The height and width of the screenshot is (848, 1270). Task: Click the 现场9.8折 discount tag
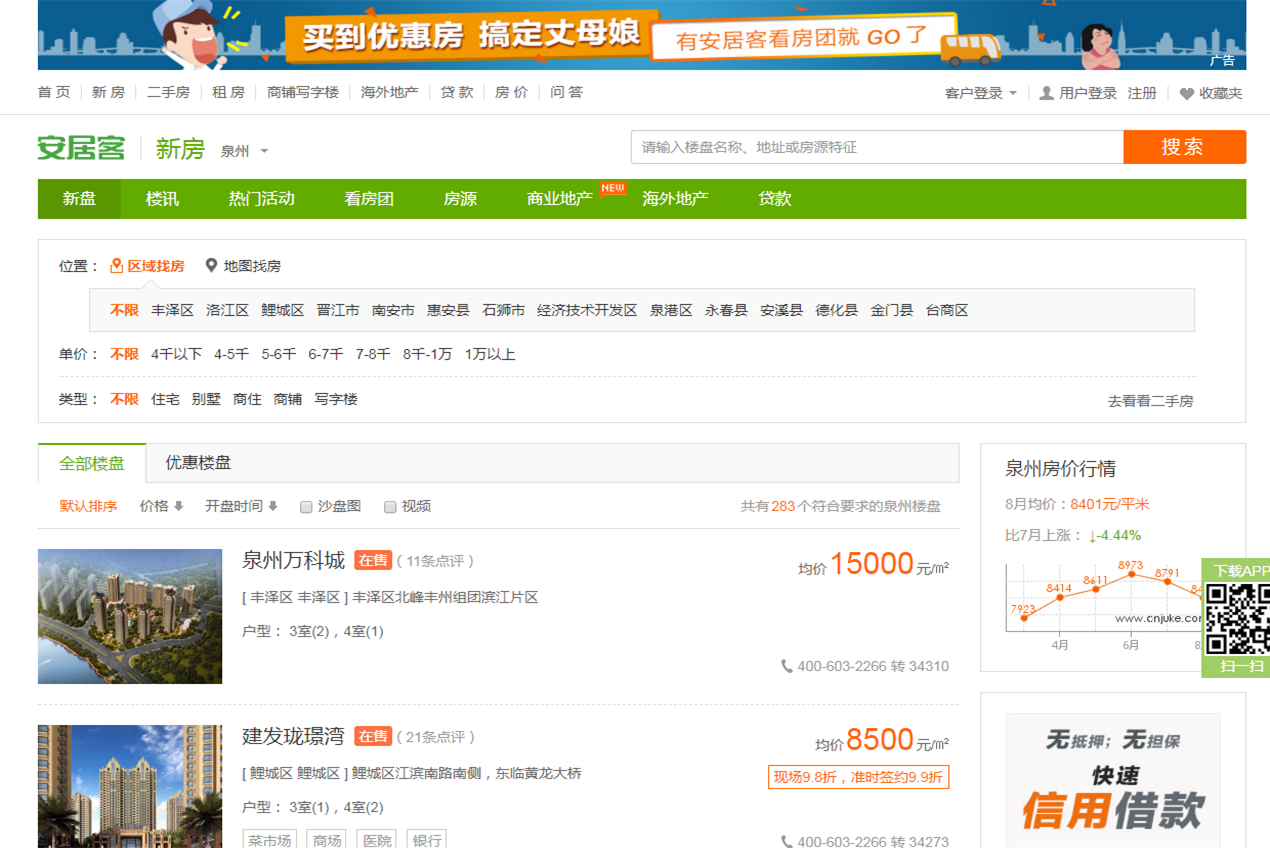point(858,777)
